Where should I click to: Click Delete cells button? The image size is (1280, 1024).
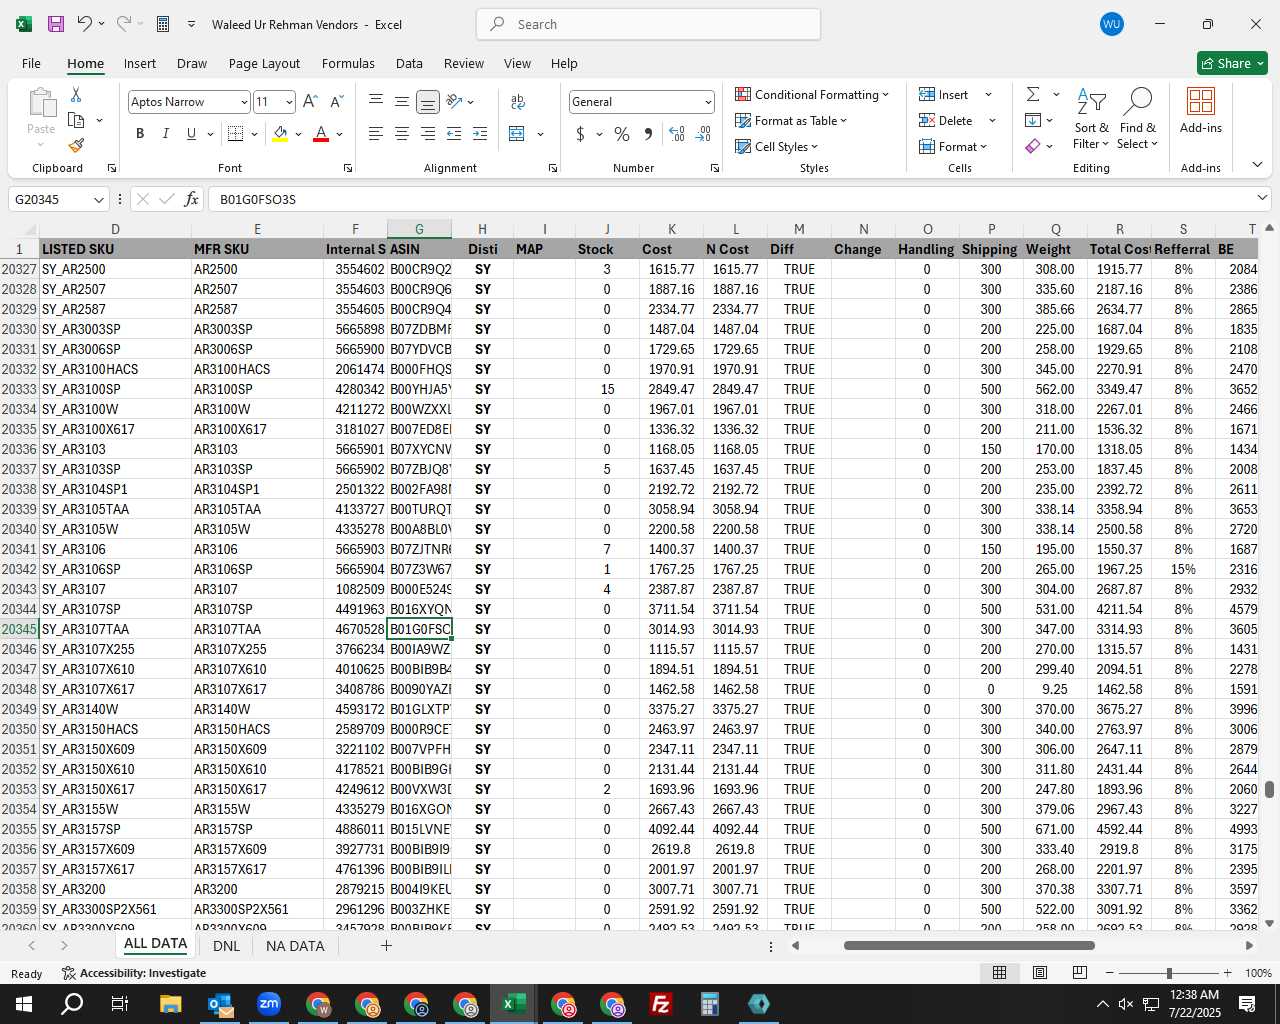946,121
